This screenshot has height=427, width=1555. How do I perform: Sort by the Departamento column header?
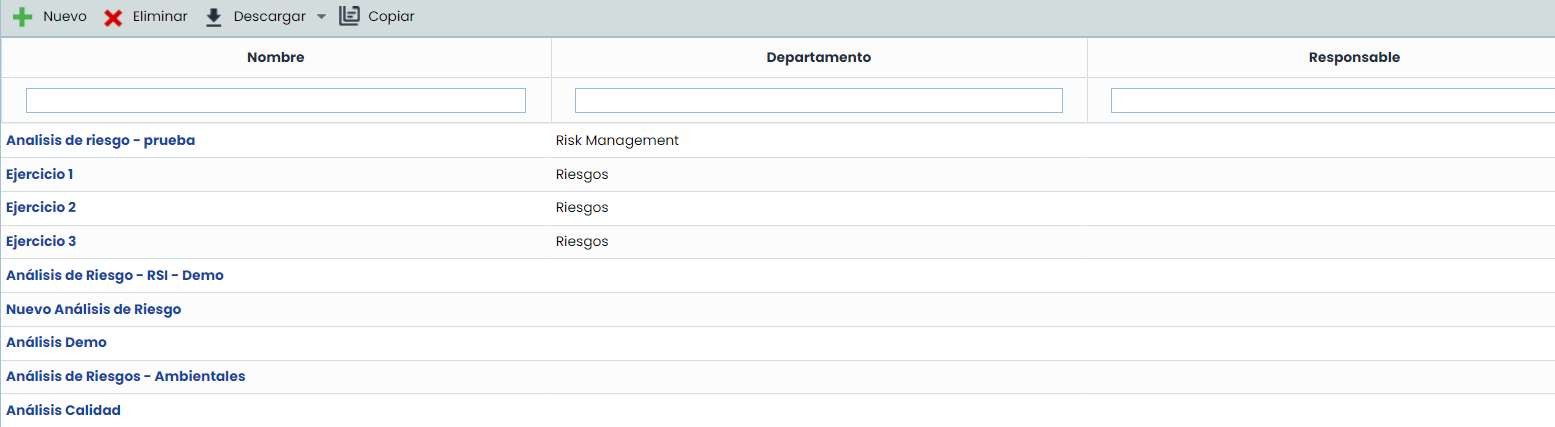818,58
